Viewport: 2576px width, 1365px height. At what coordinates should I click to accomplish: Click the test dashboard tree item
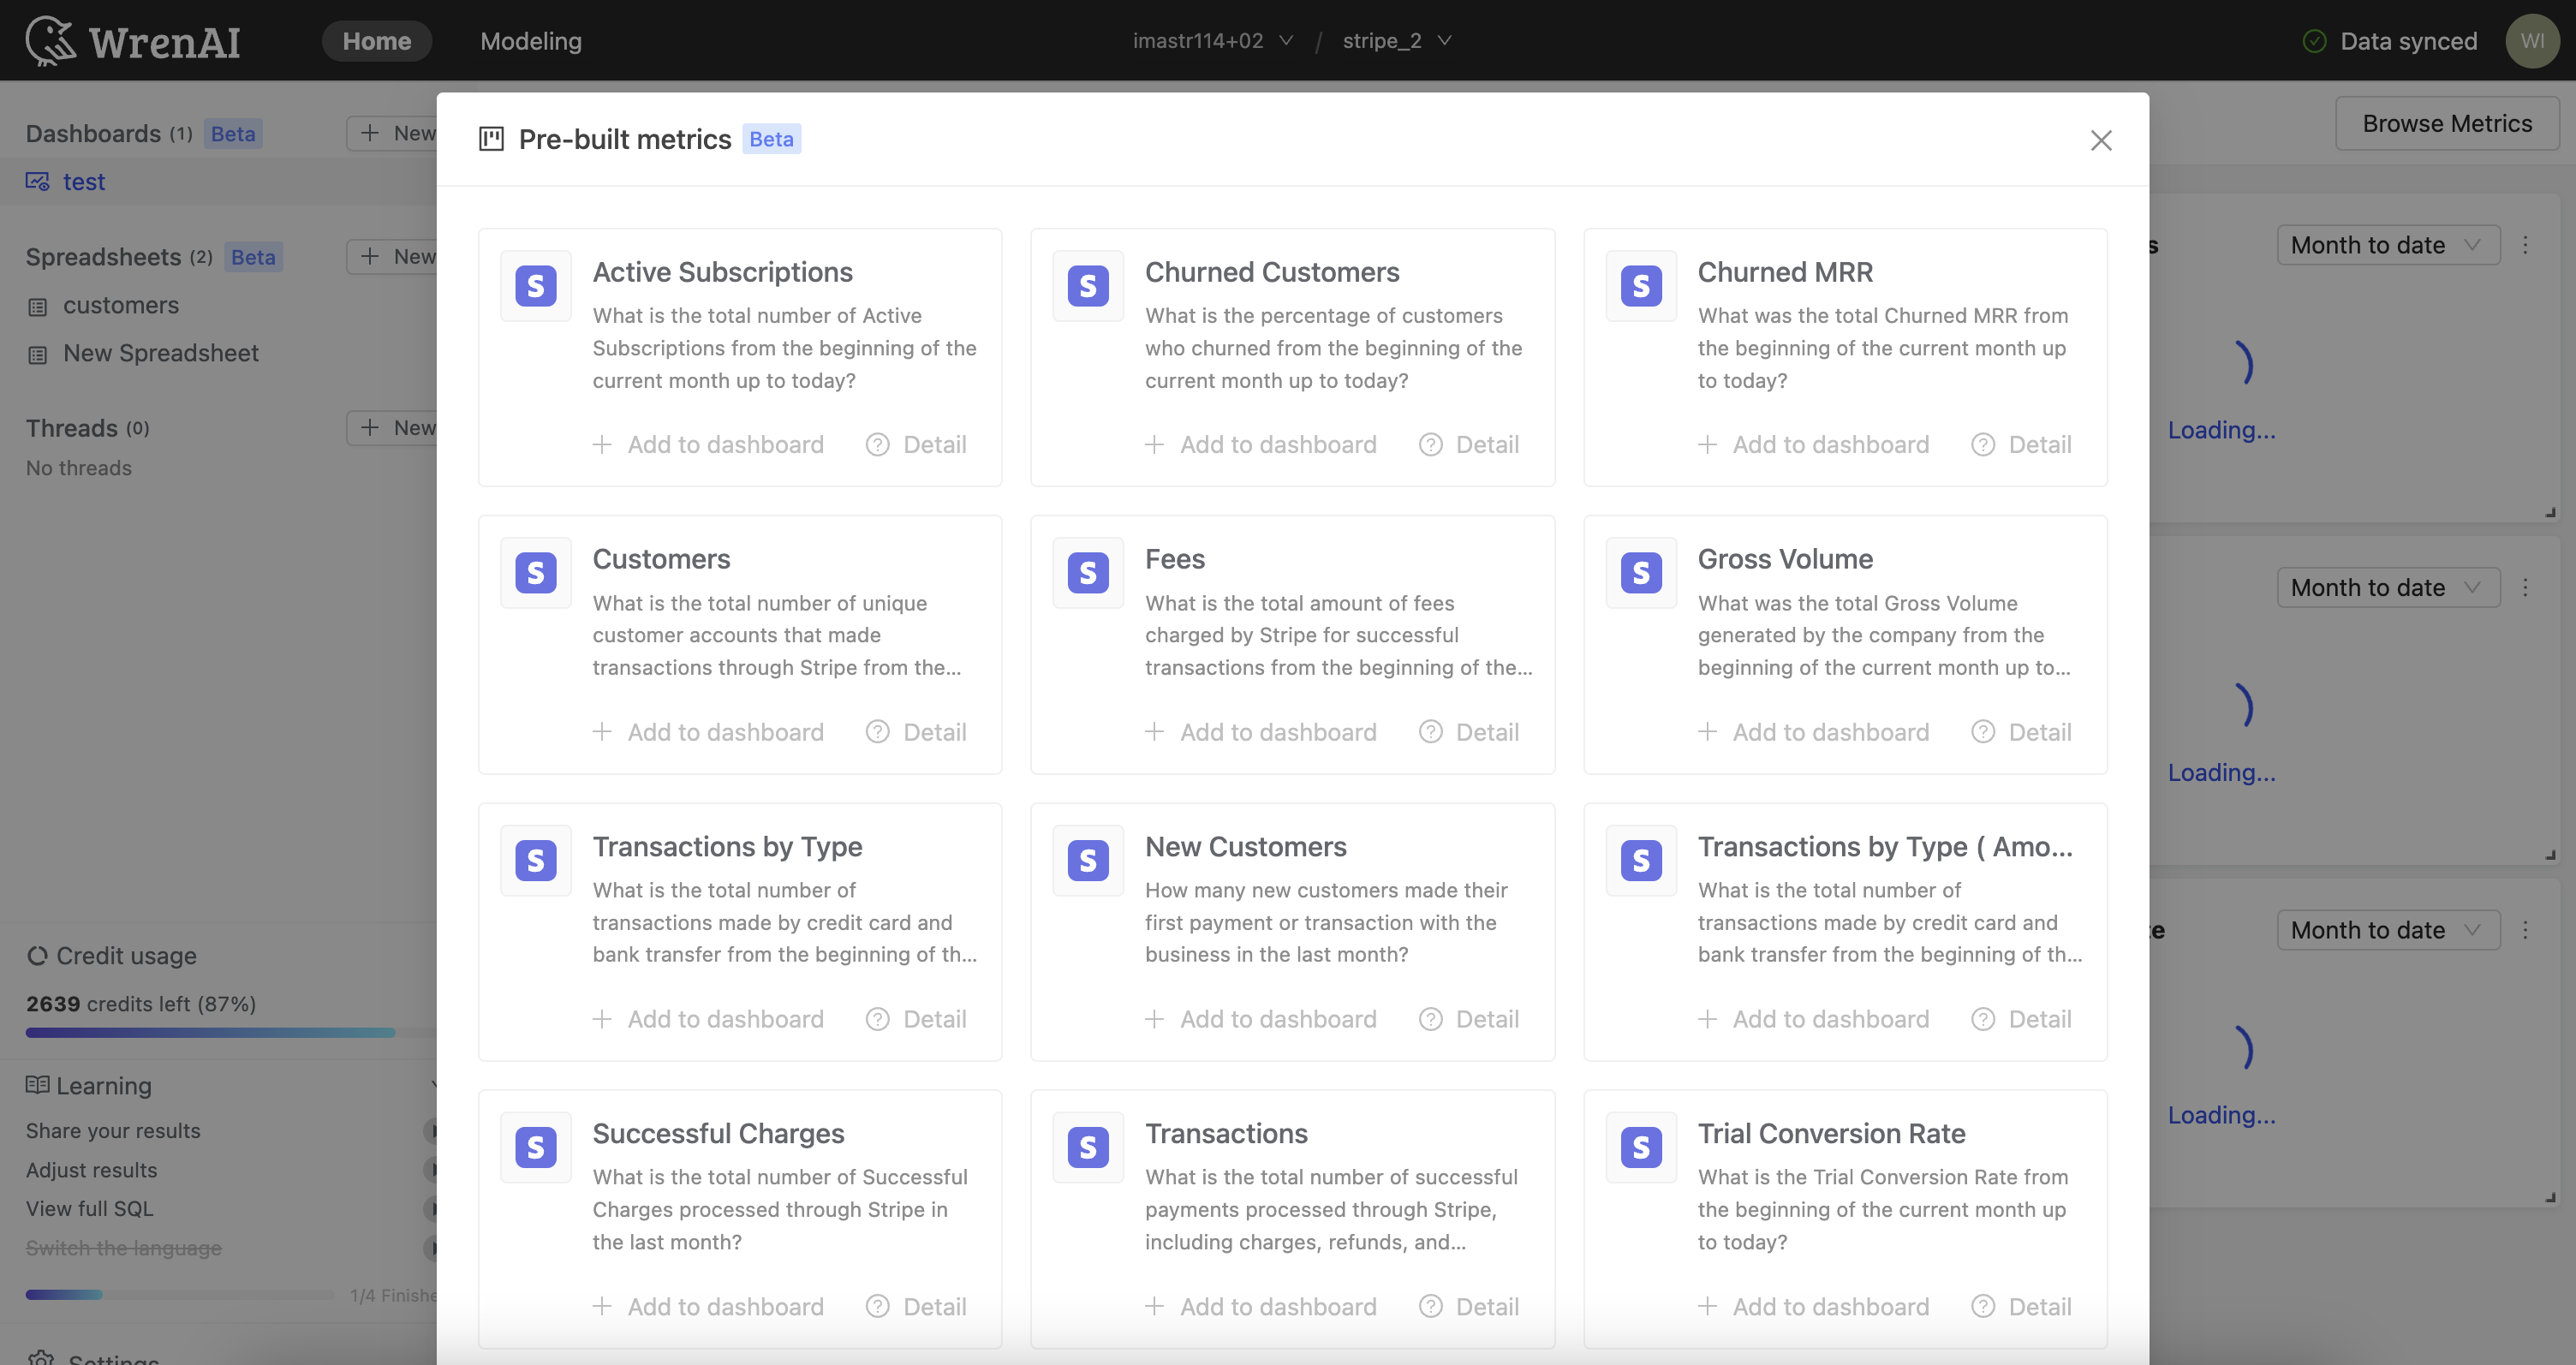tap(83, 181)
